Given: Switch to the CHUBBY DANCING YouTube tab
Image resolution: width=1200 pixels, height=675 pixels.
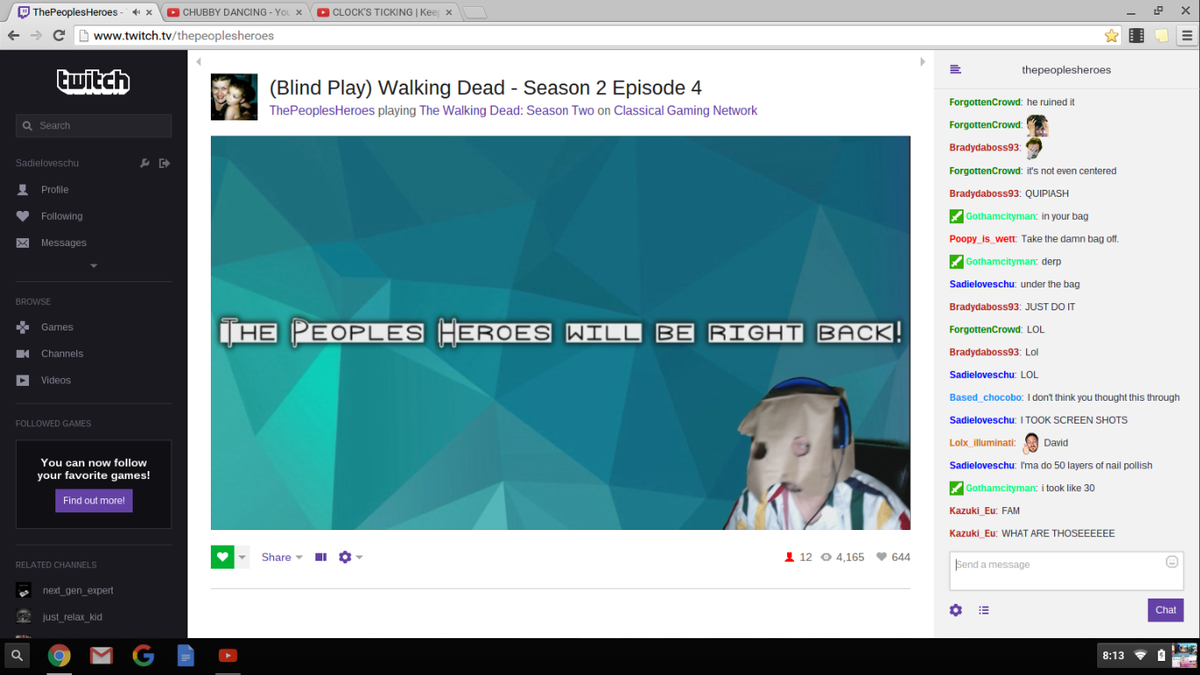Looking at the screenshot, I should click(x=235, y=12).
